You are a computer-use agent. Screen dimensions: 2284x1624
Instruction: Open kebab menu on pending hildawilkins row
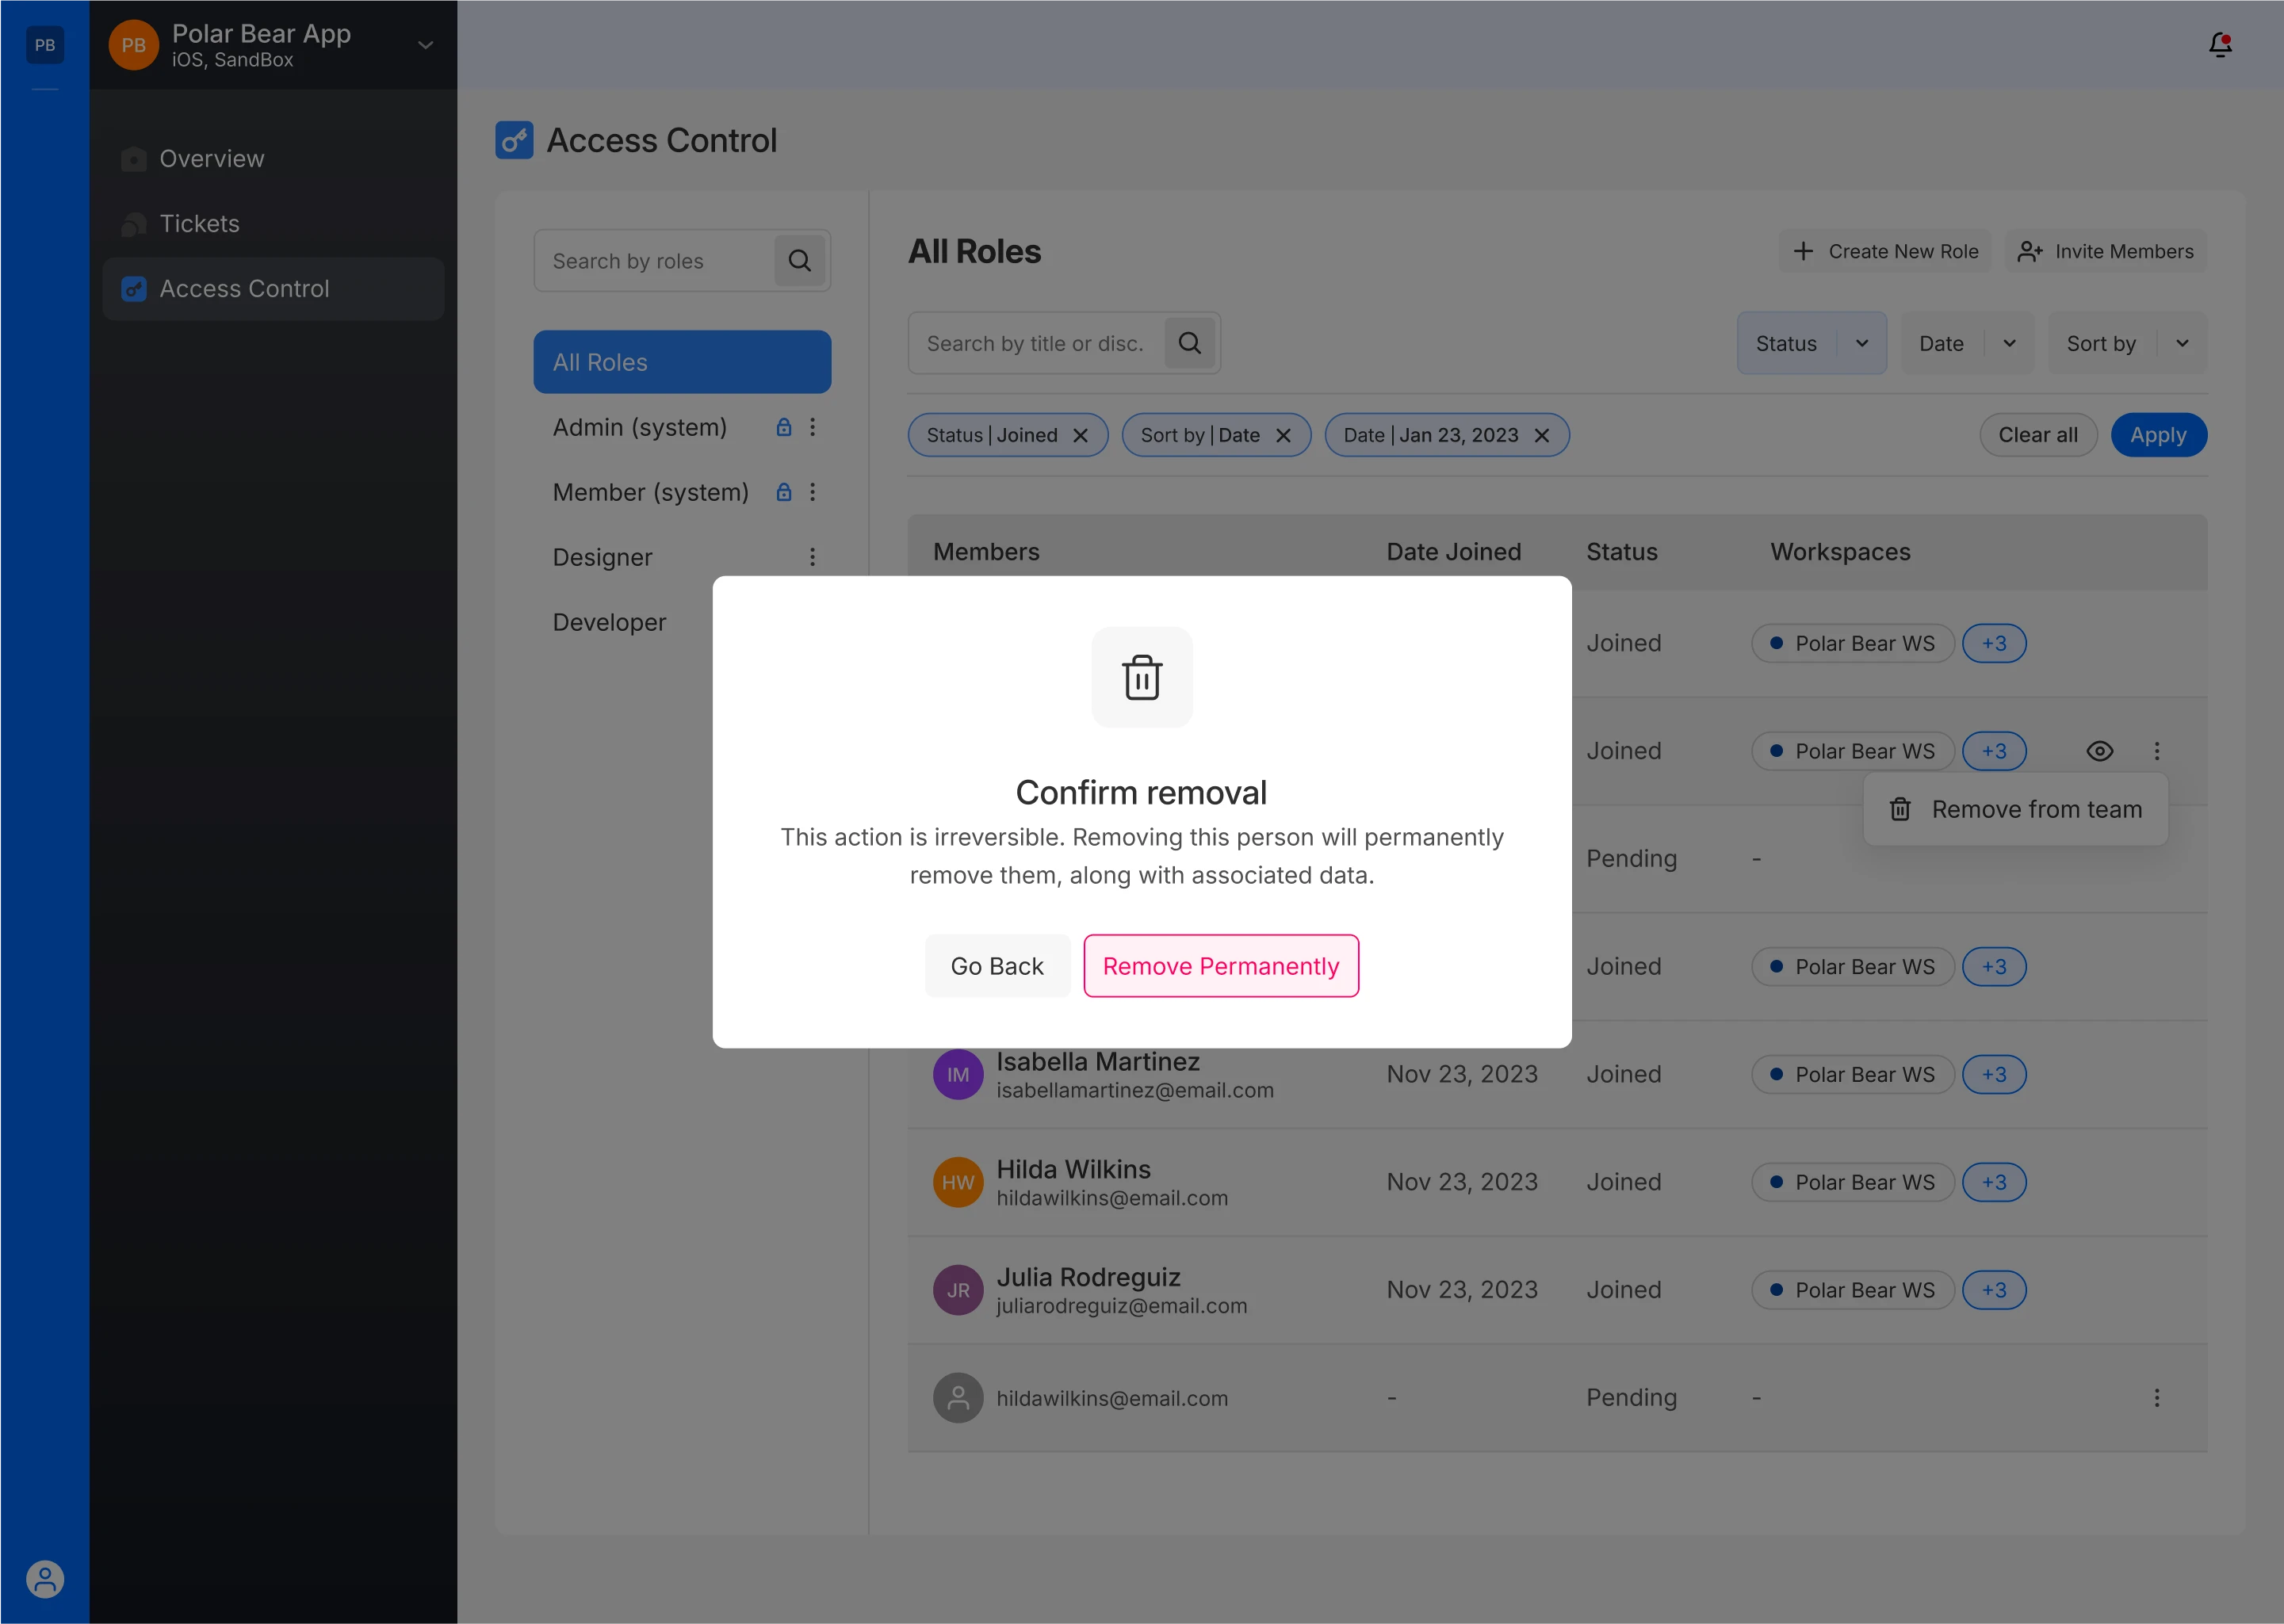(2156, 1397)
